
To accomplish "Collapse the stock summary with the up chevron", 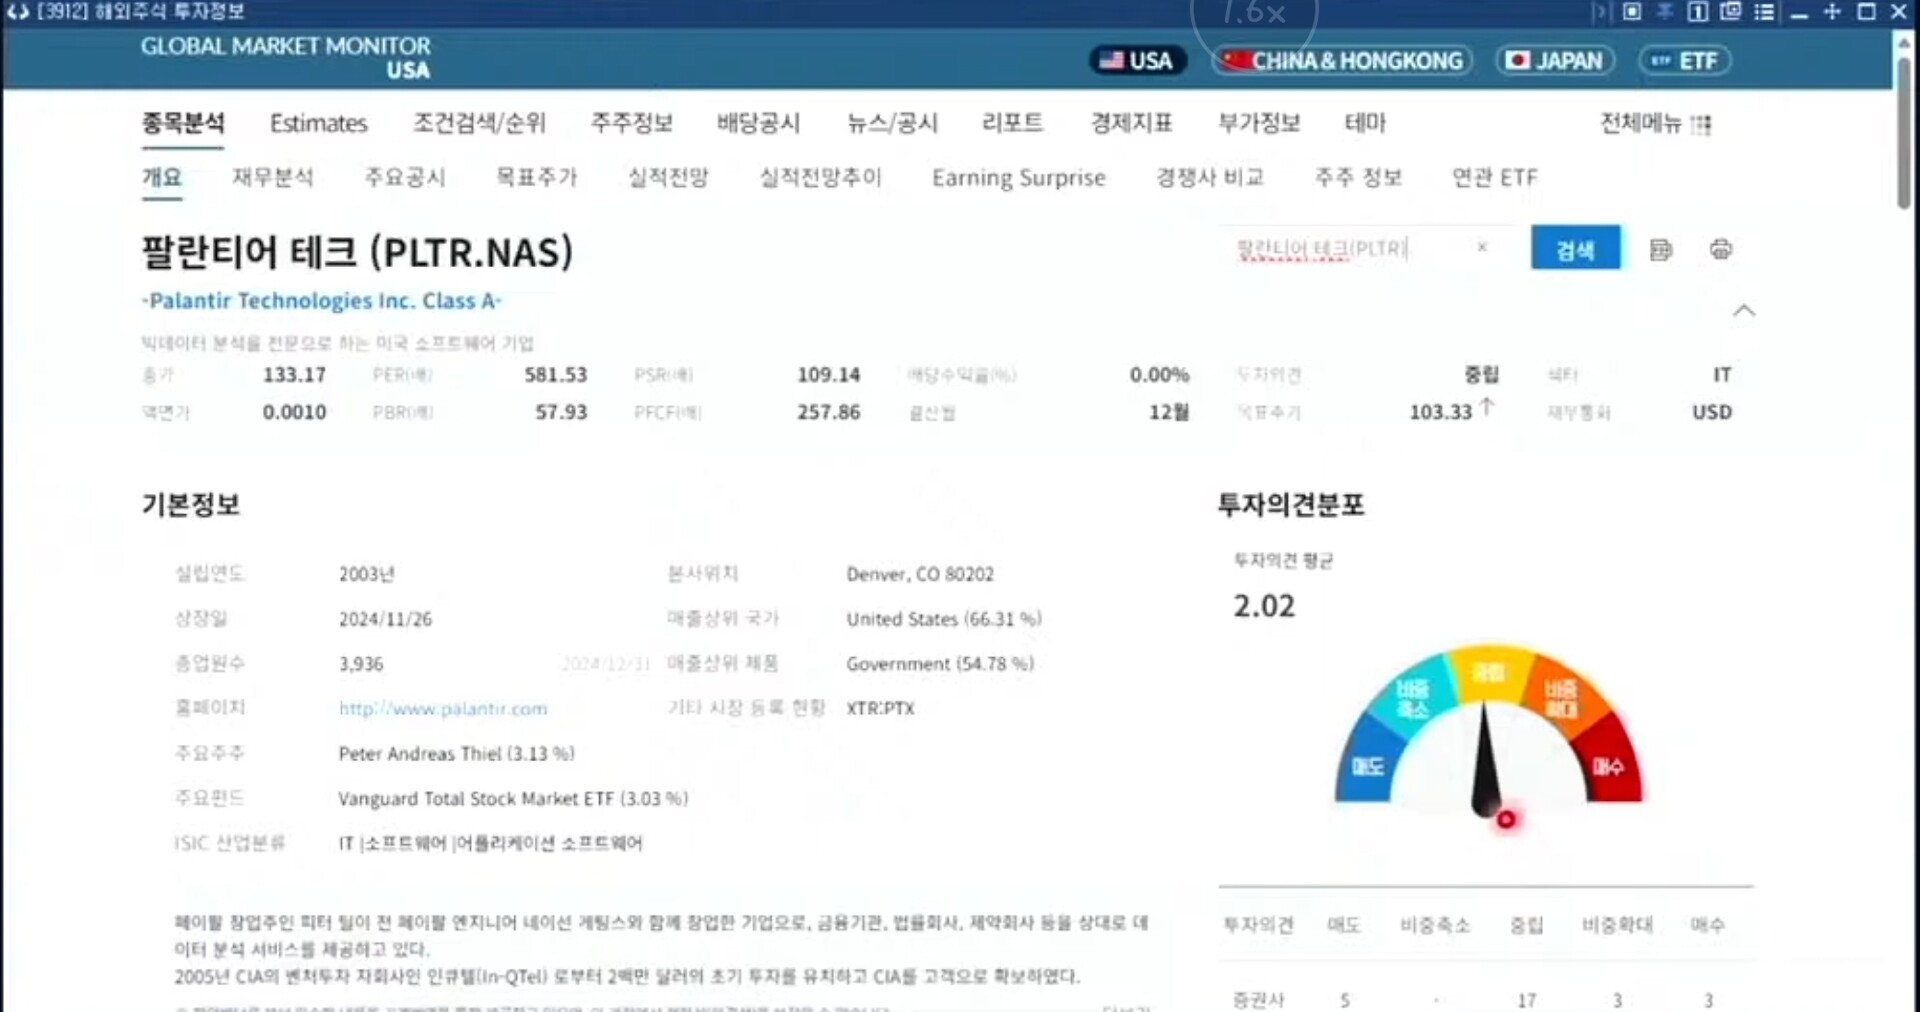I will [1744, 310].
